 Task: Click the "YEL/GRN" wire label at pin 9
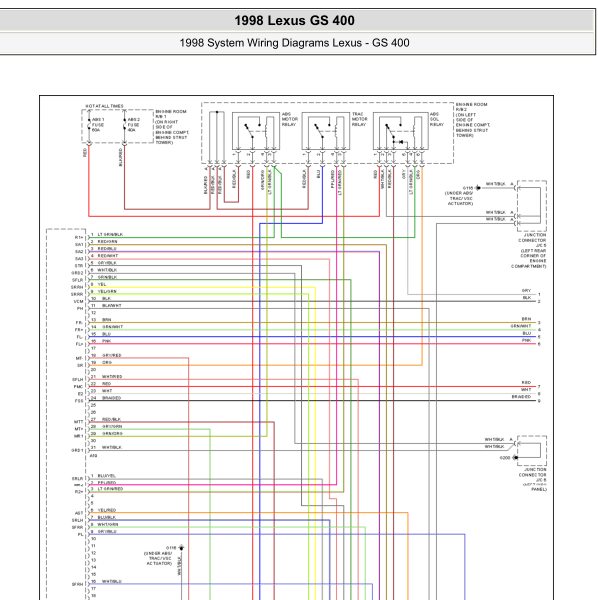click(107, 291)
